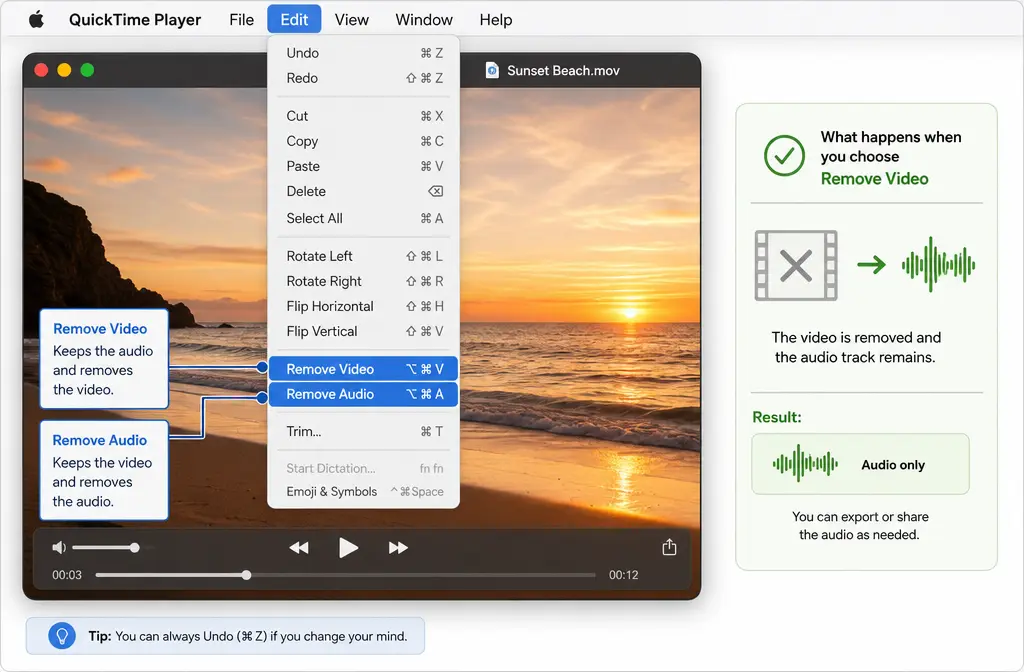Screen dimensions: 1024x672
Task: Click the 00:03 elapsed time label
Action: pos(67,575)
